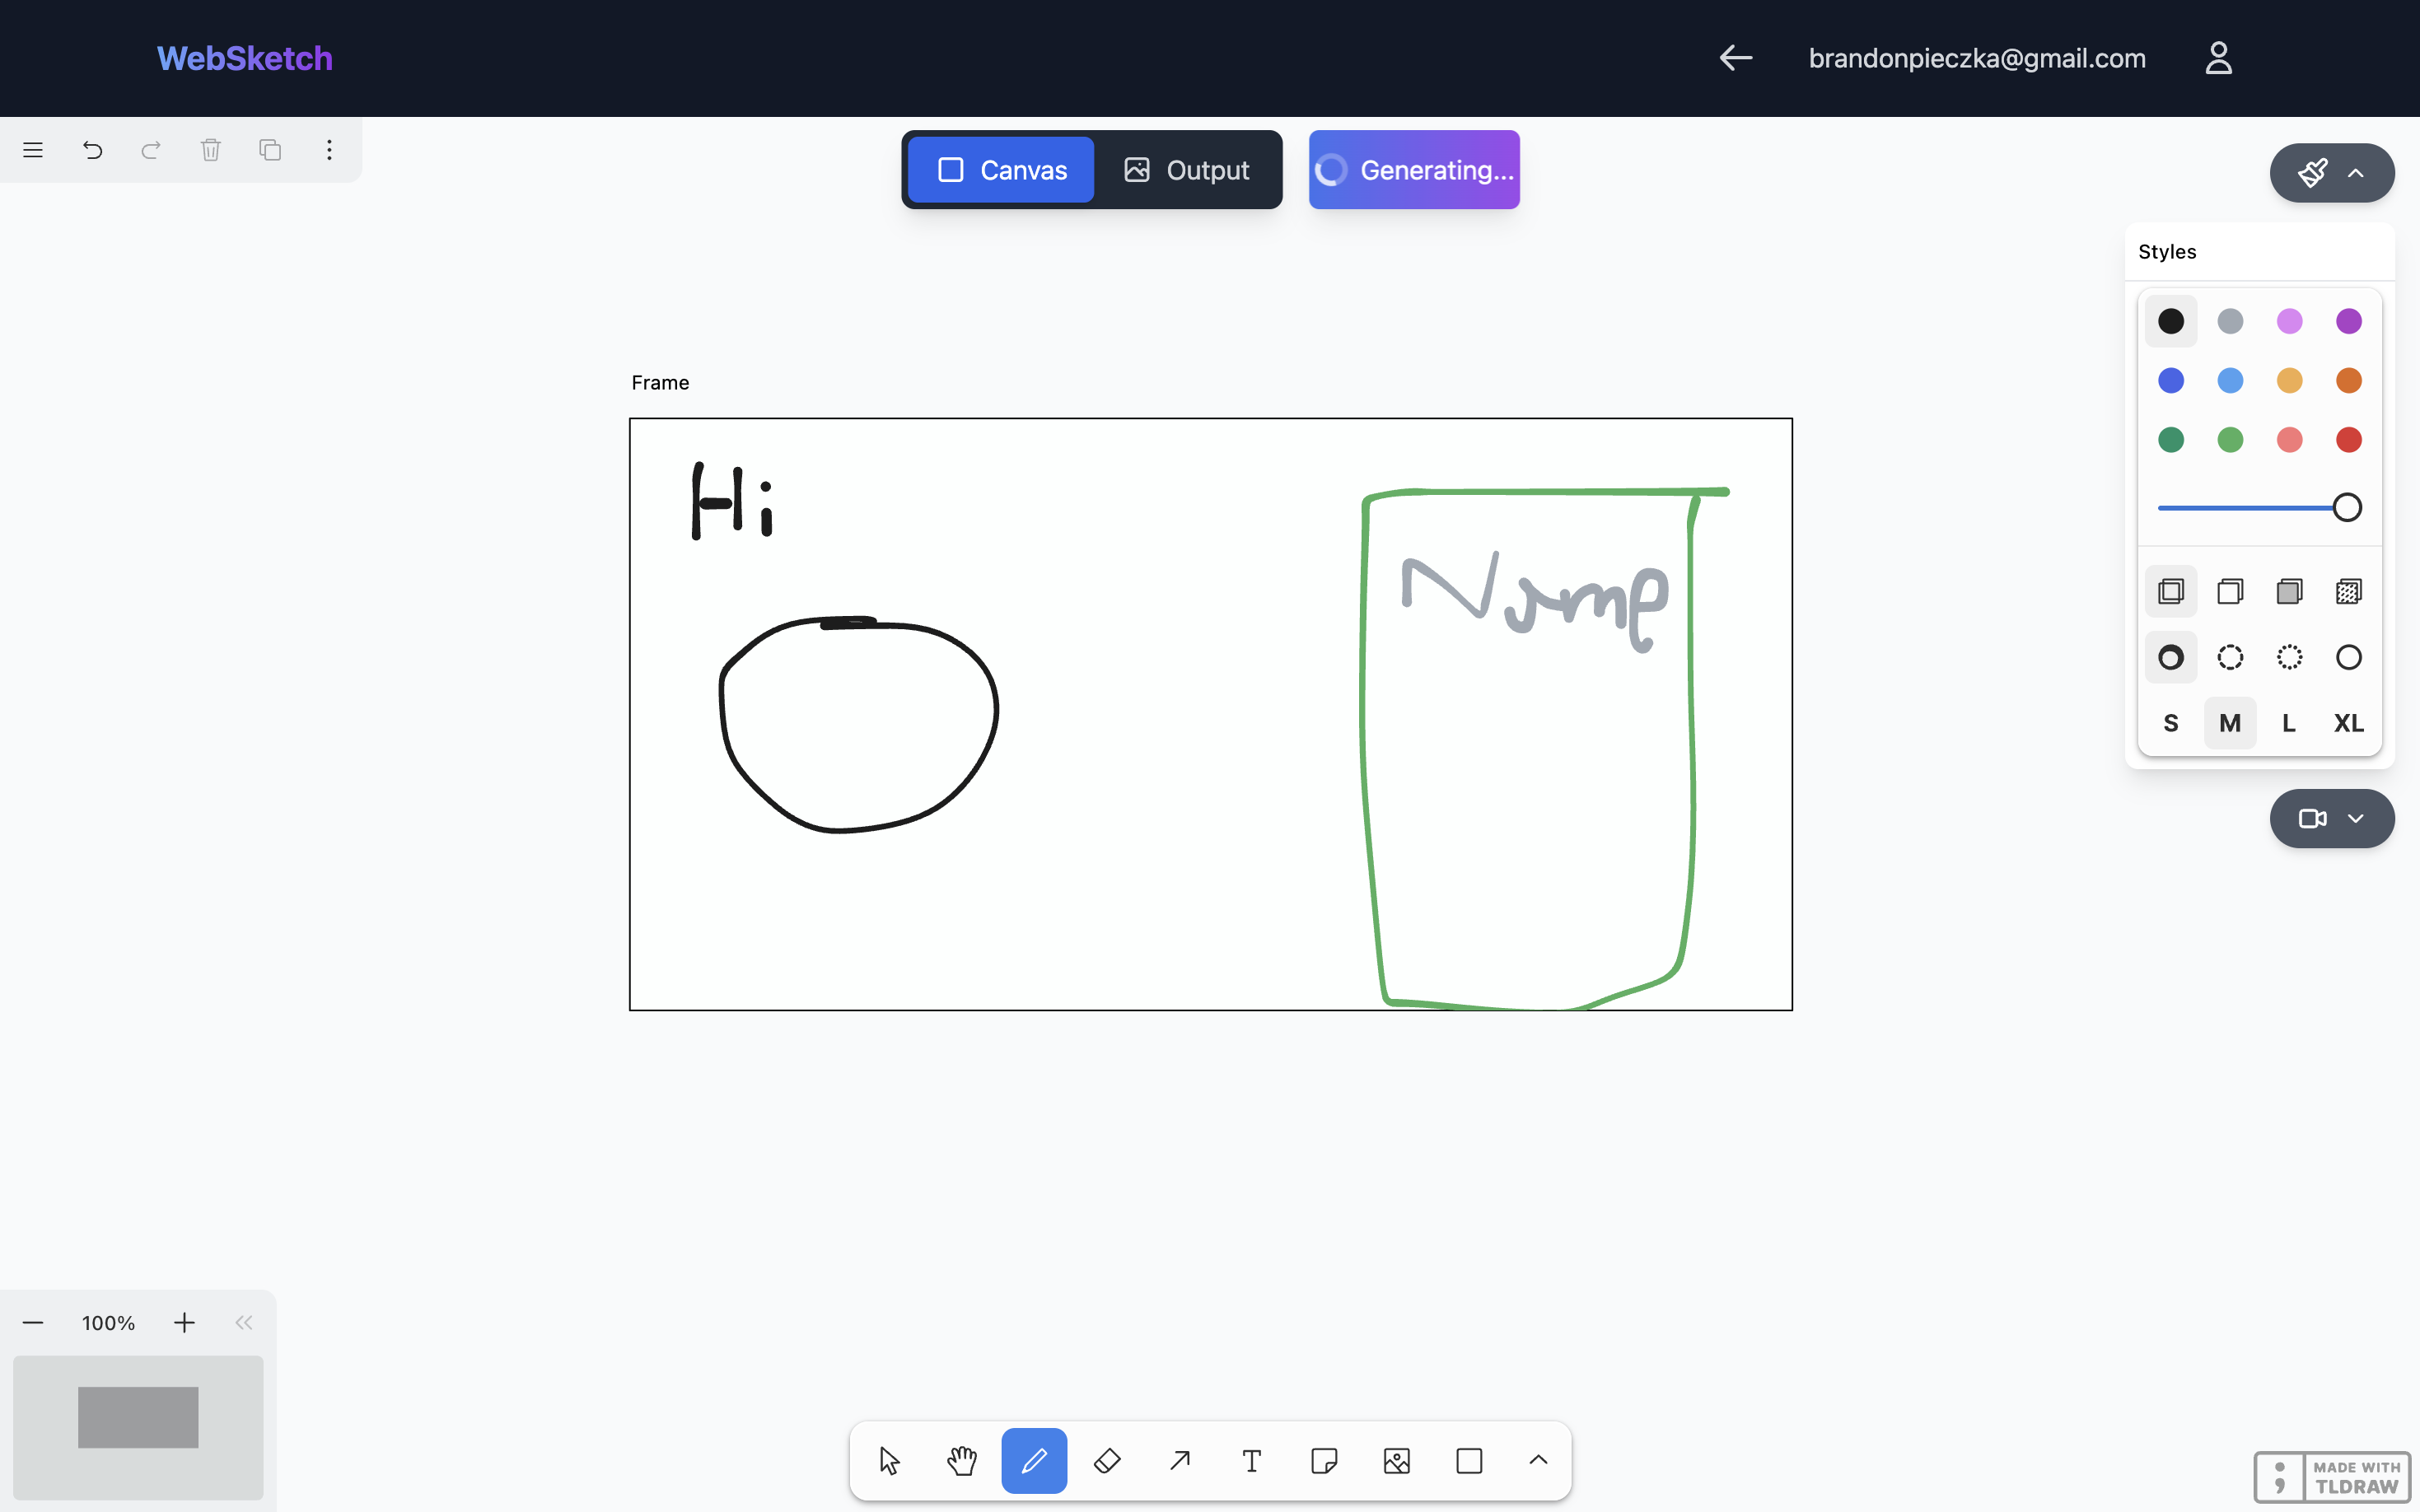Select the Eraser tool
2420x1512 pixels.
point(1106,1461)
